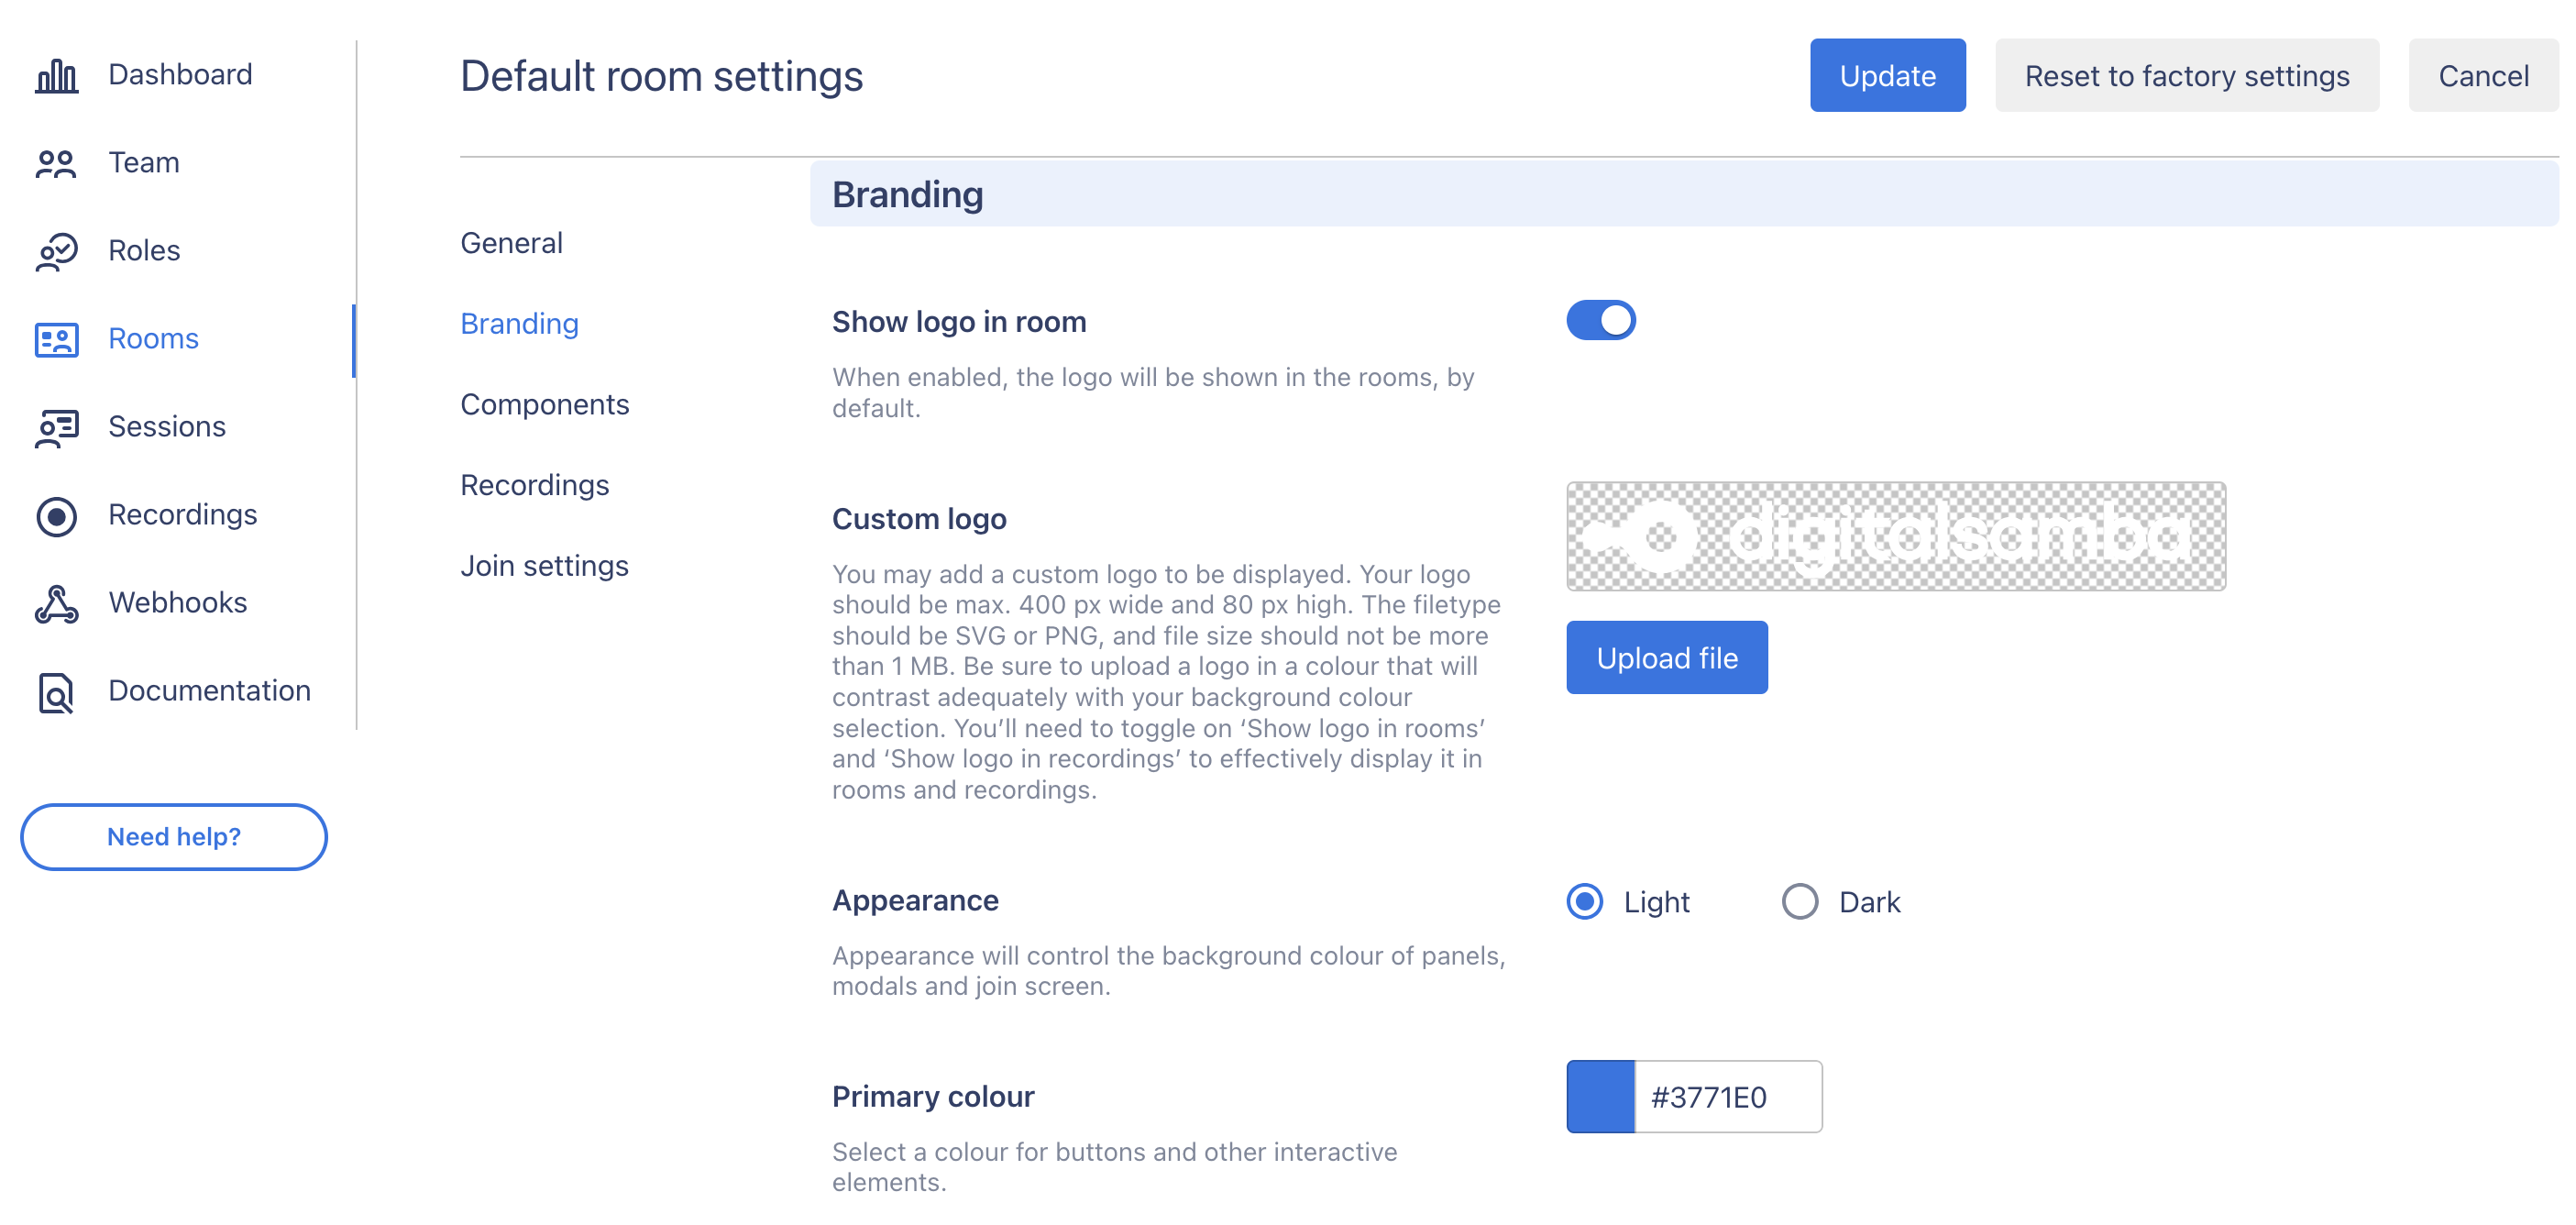Open the Recordings settings tab
Viewport: 2576px width, 1225px height.
click(534, 485)
